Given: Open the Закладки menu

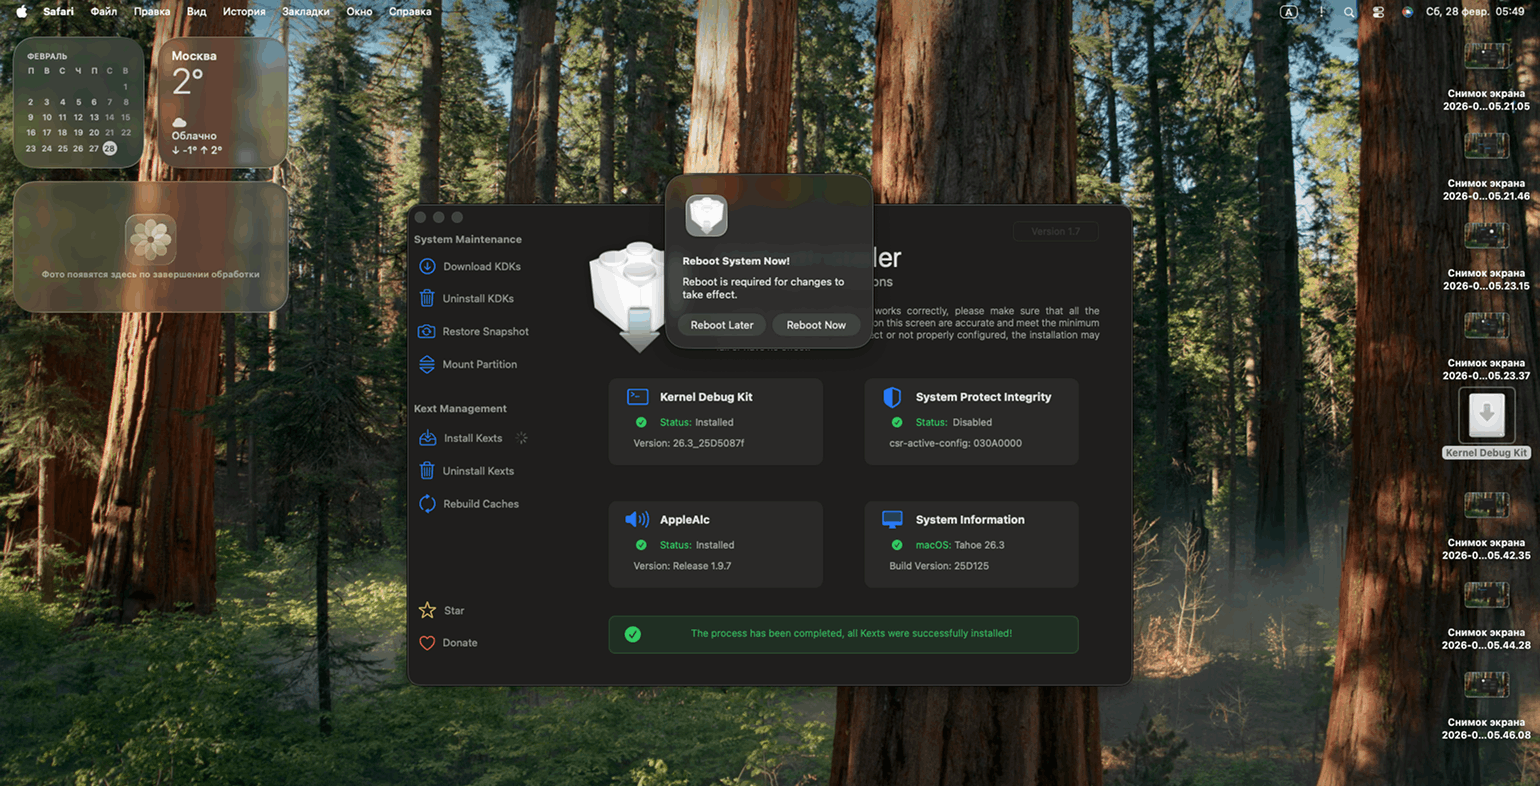Looking at the screenshot, I should point(306,12).
